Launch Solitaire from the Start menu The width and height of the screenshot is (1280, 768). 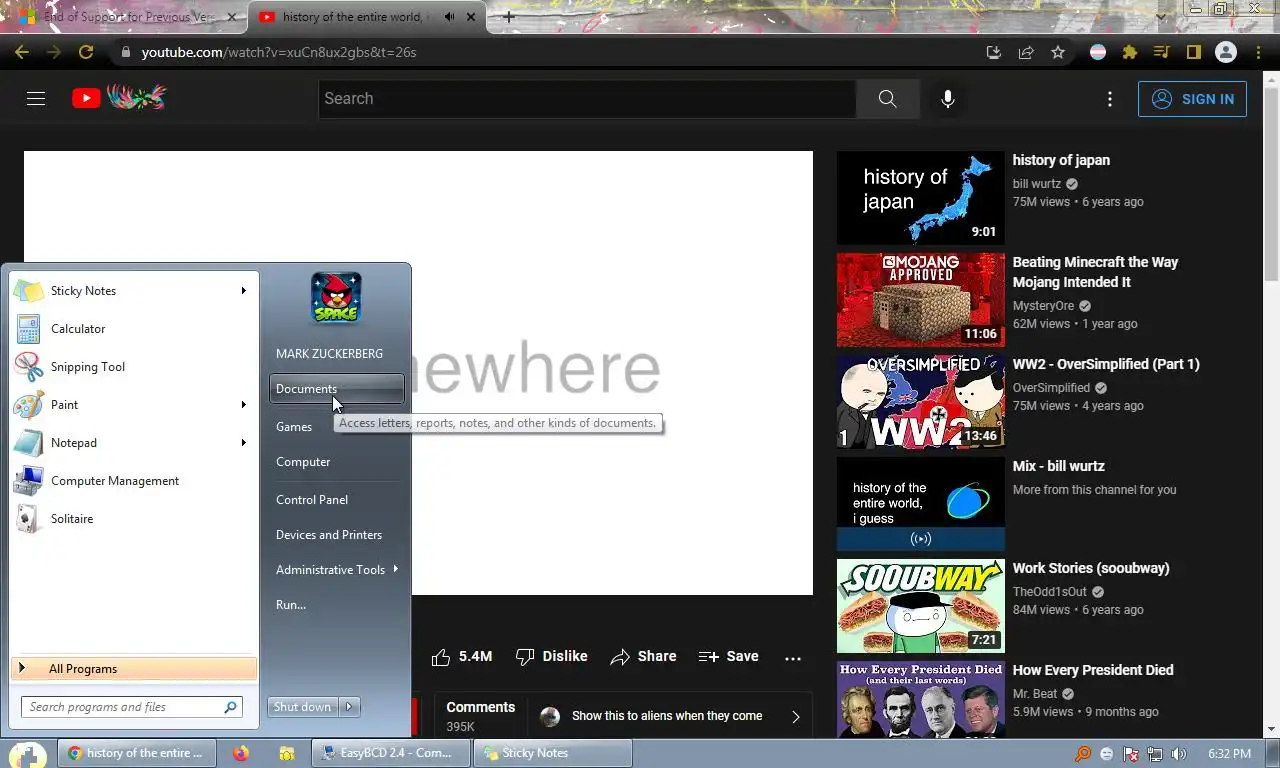132,519
